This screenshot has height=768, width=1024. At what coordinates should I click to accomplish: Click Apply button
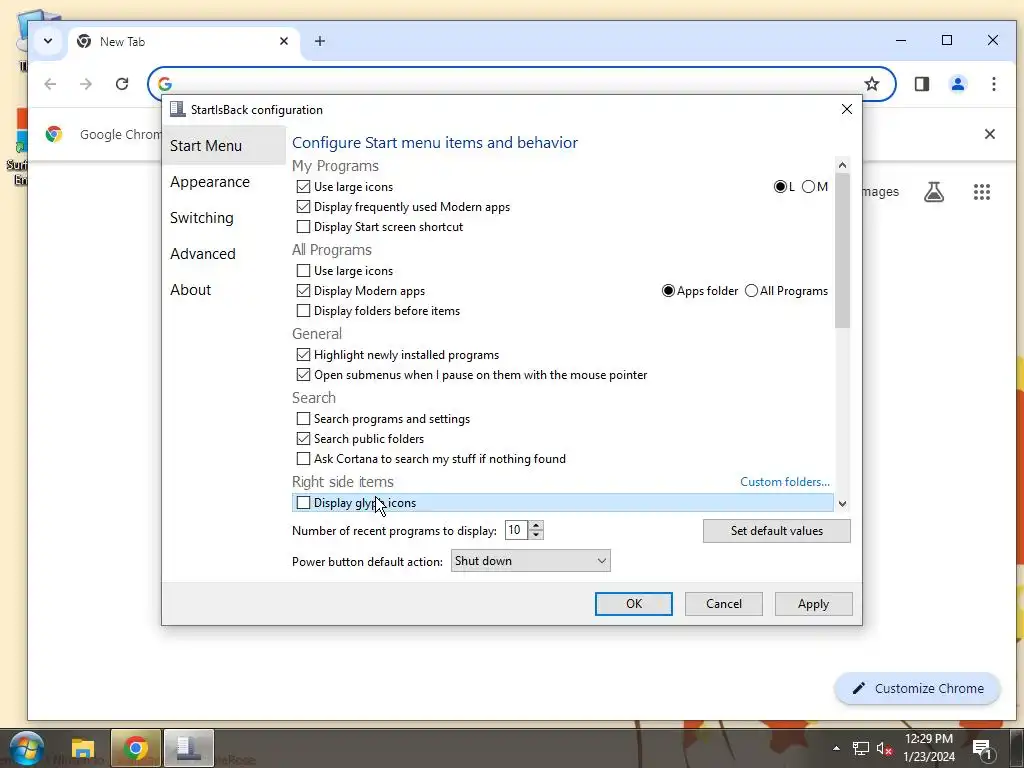813,604
